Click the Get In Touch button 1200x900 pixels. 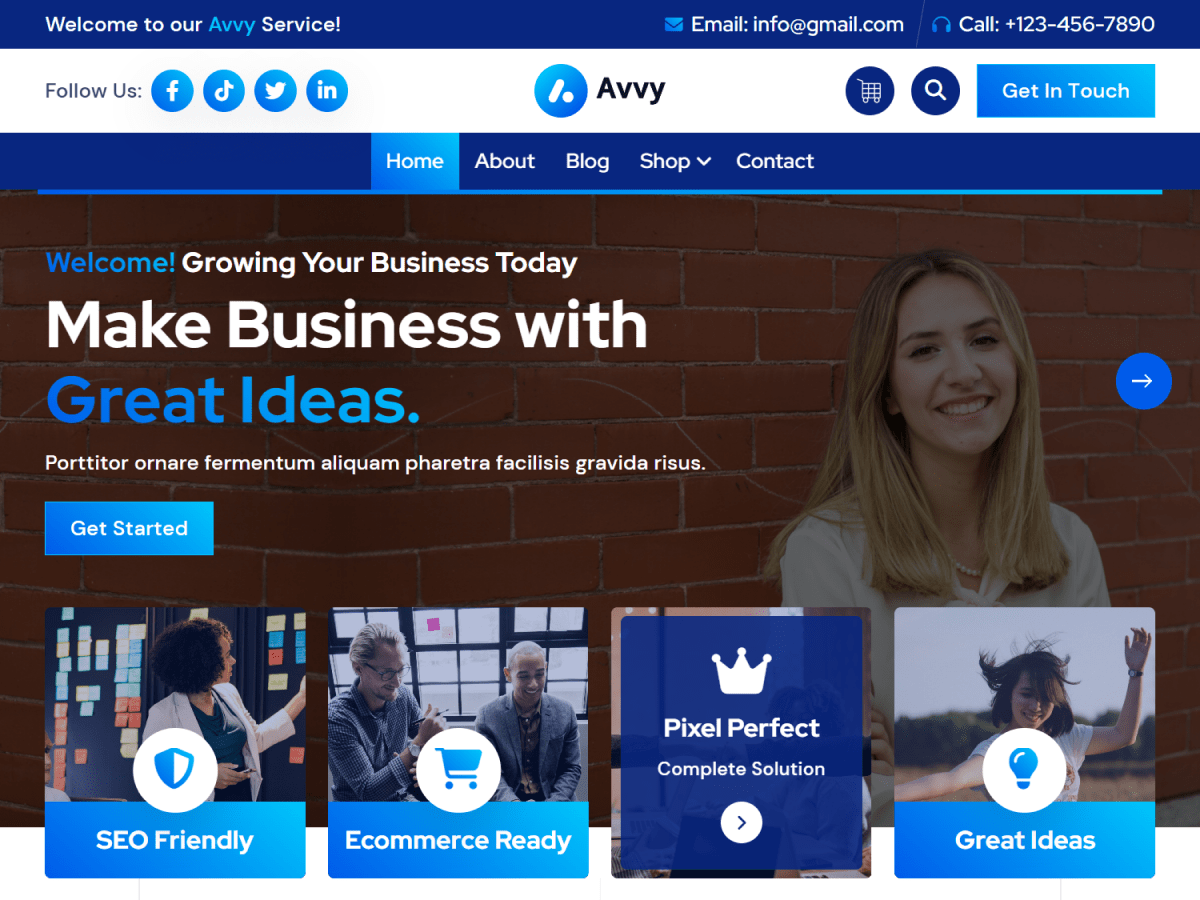point(1066,91)
